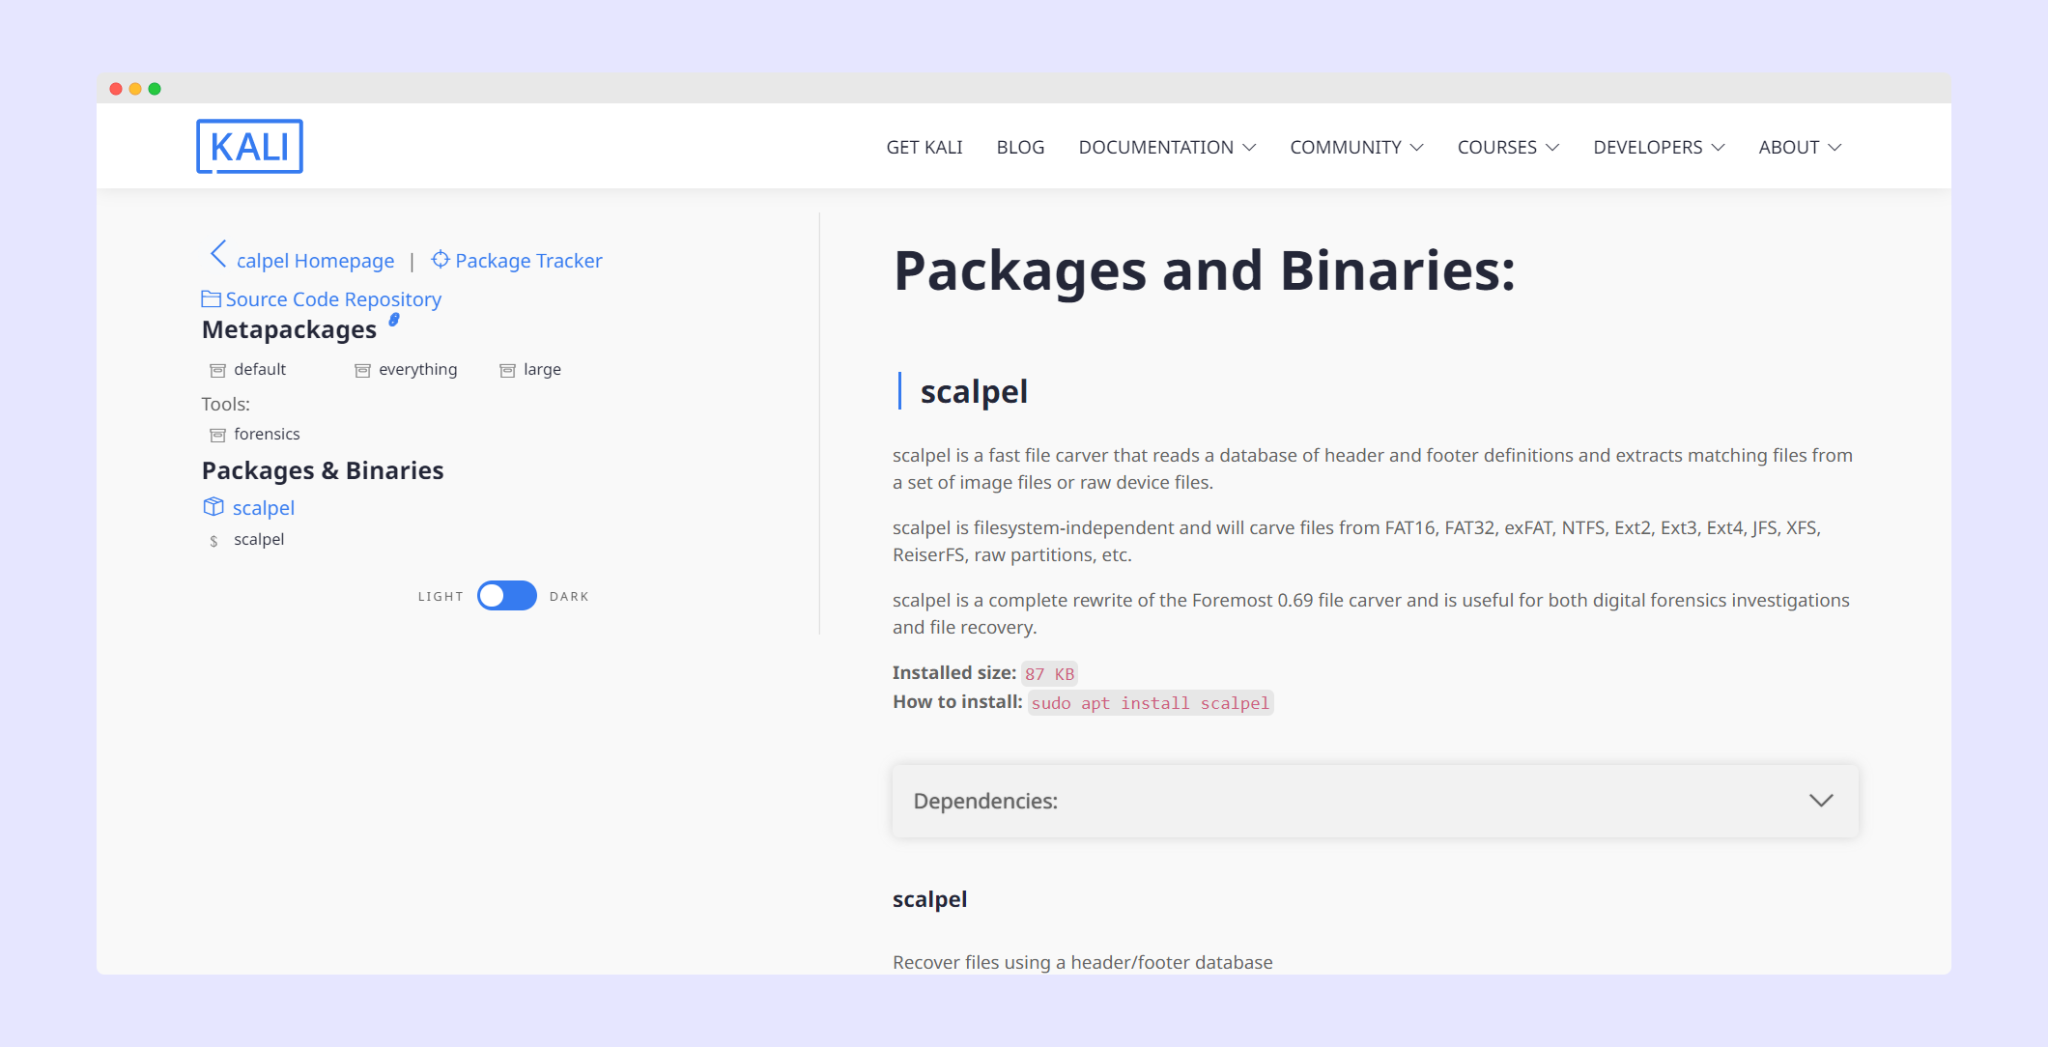Go to the Blog page
The height and width of the screenshot is (1047, 2048).
(x=1020, y=147)
